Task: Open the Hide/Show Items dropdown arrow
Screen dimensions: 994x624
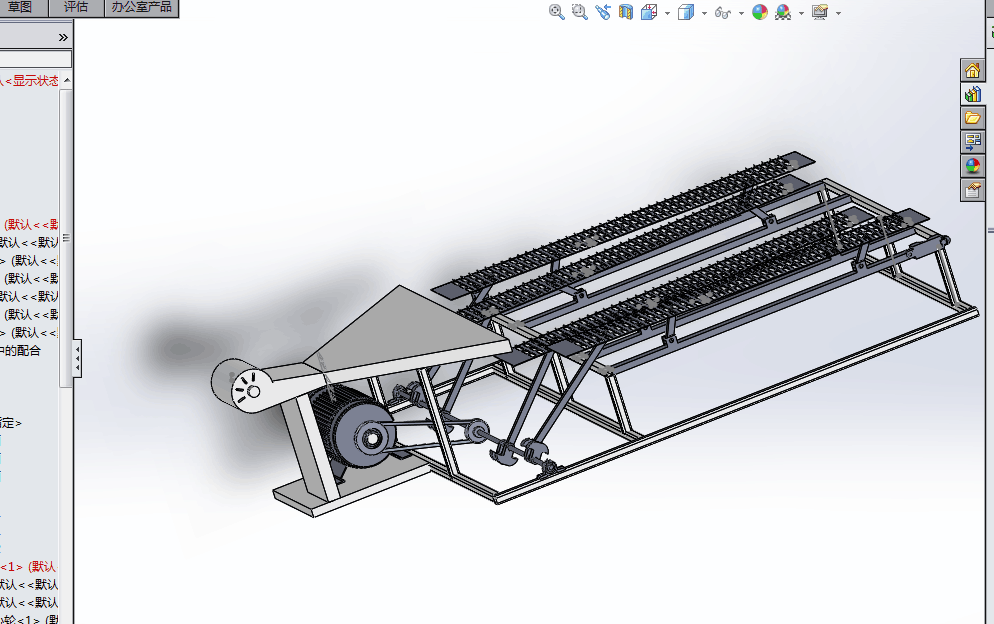Action: [x=741, y=13]
